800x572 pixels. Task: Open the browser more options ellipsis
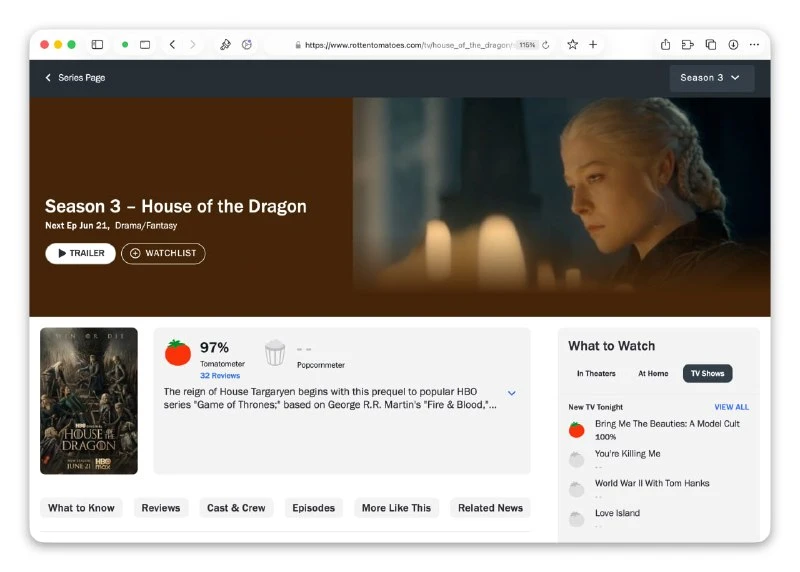click(x=754, y=44)
